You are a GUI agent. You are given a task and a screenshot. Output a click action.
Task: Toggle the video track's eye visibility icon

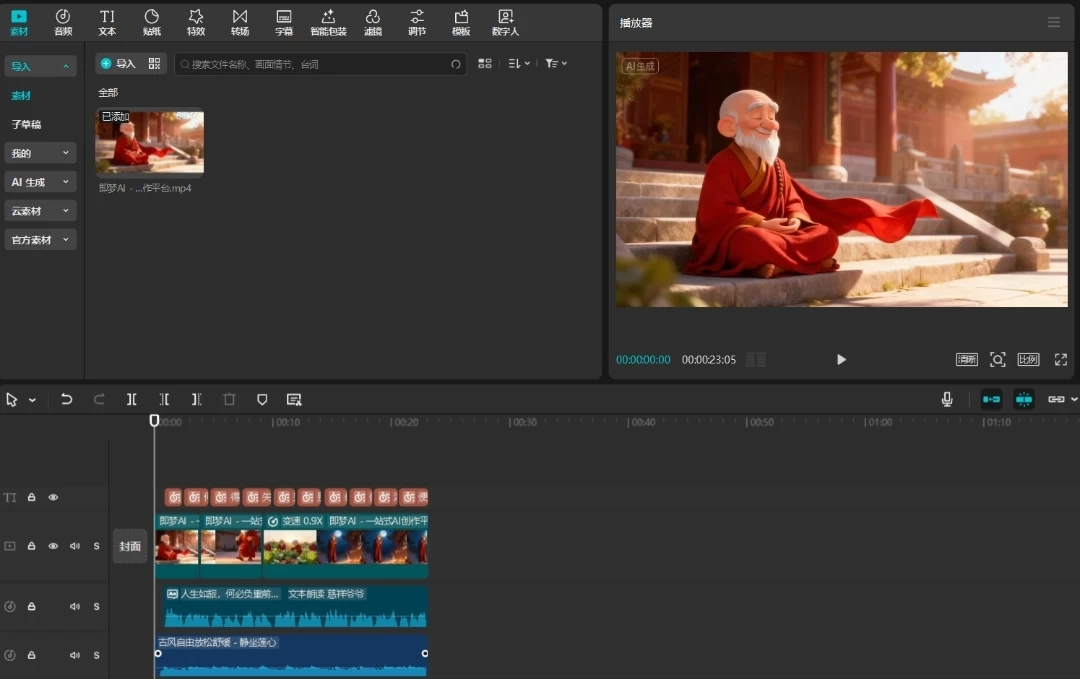pyautogui.click(x=53, y=546)
